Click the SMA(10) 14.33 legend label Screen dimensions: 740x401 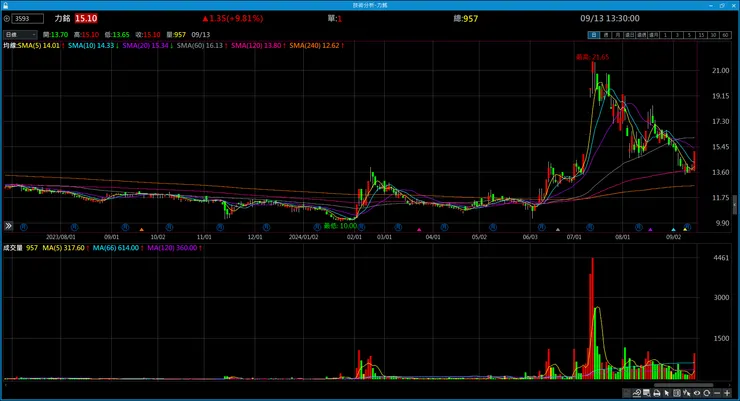pyautogui.click(x=91, y=46)
